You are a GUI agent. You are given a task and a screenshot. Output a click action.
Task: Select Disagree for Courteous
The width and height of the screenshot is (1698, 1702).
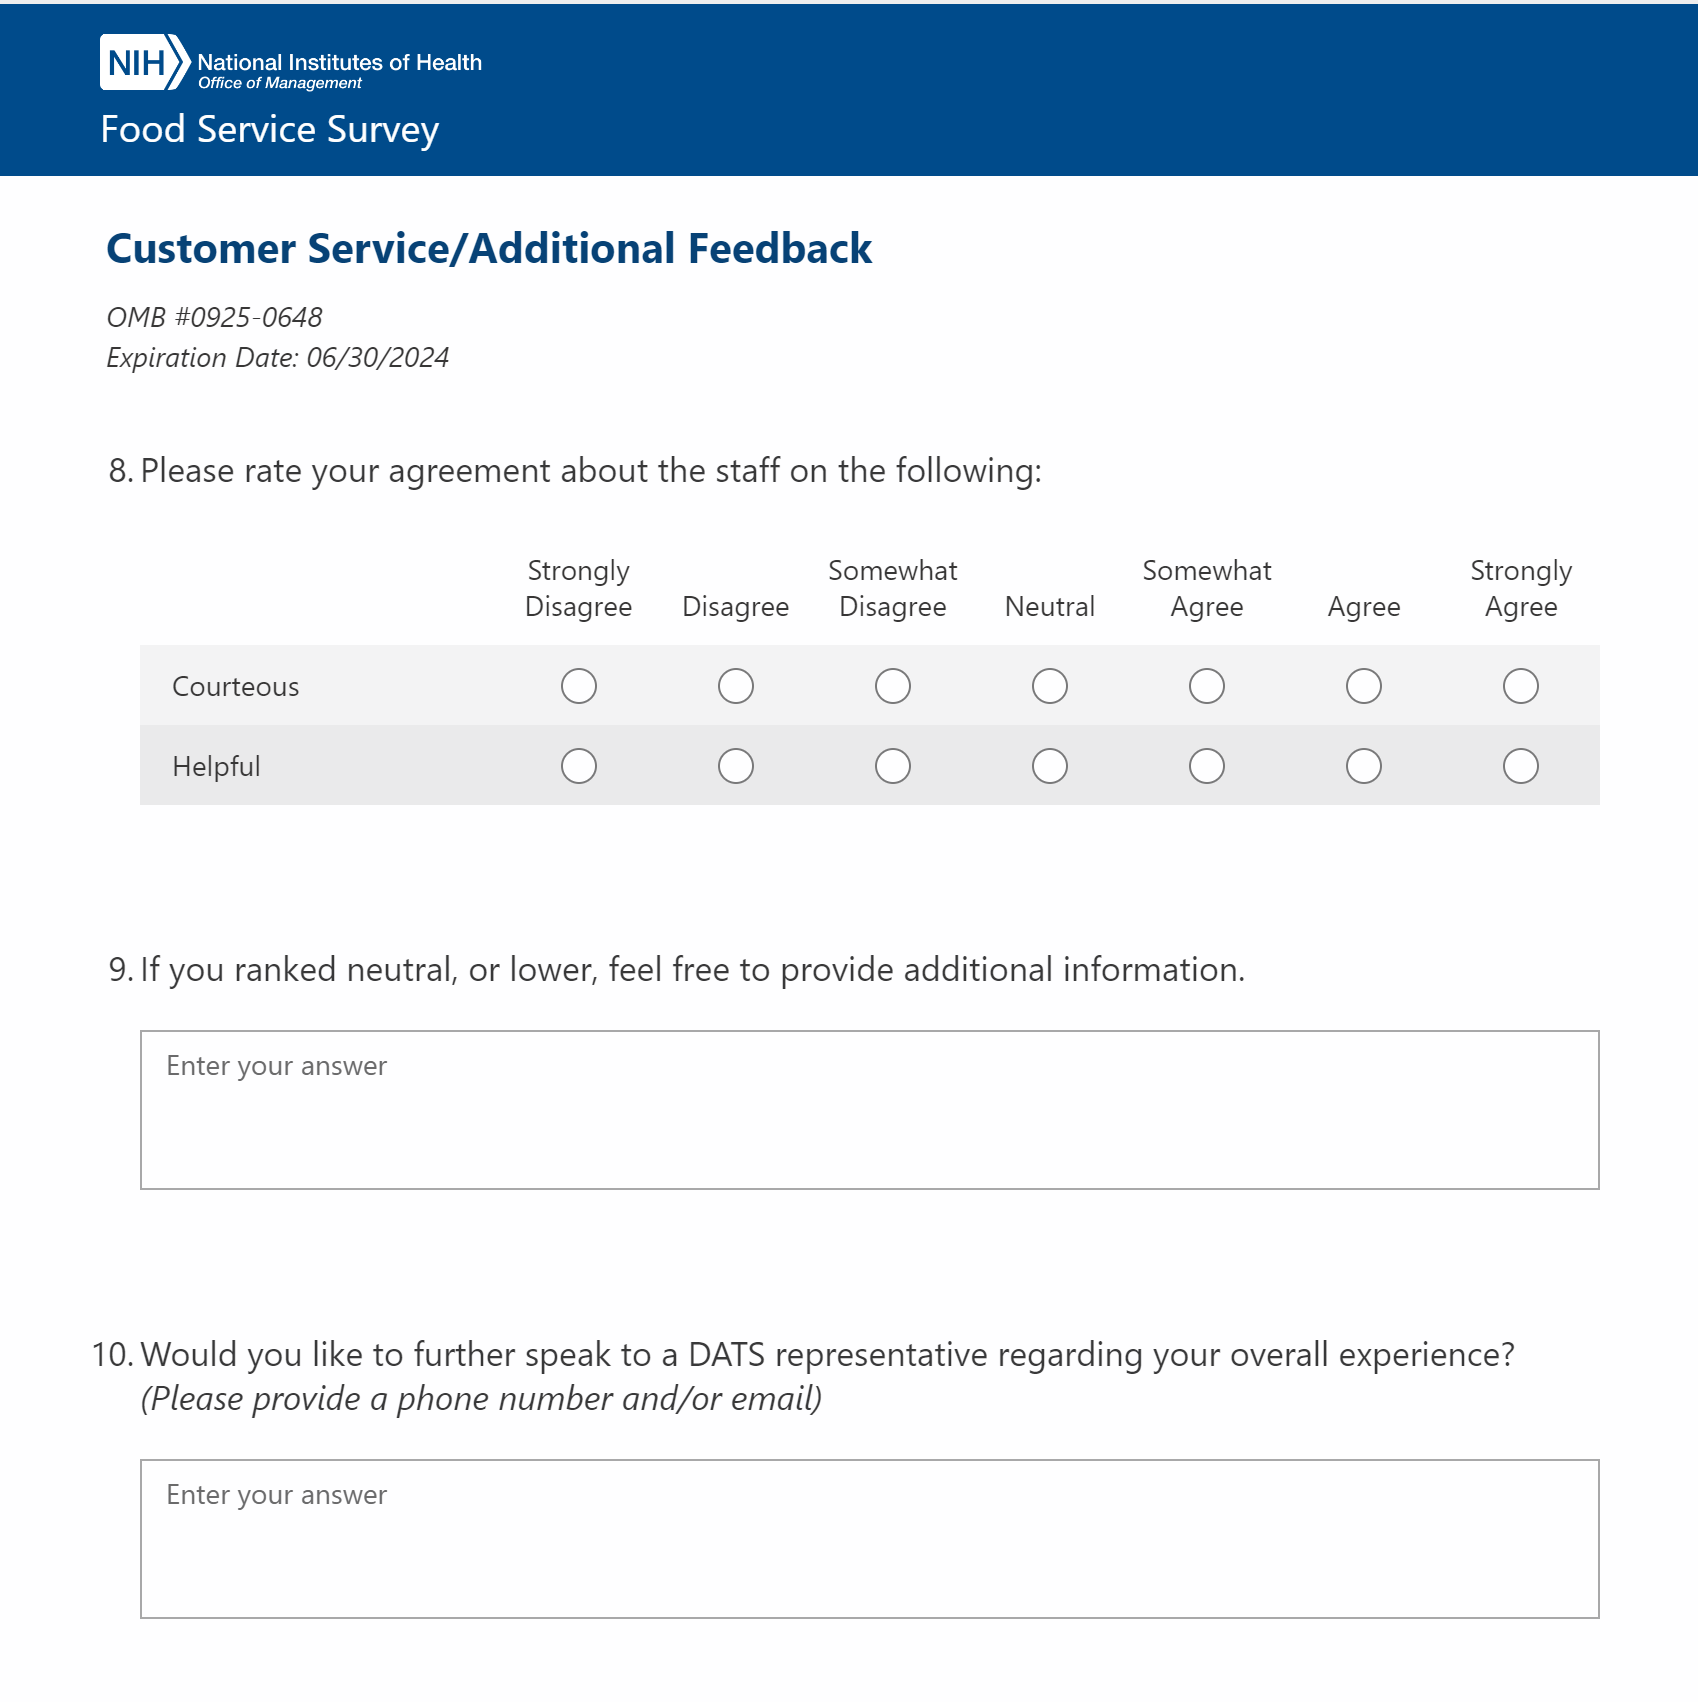736,686
